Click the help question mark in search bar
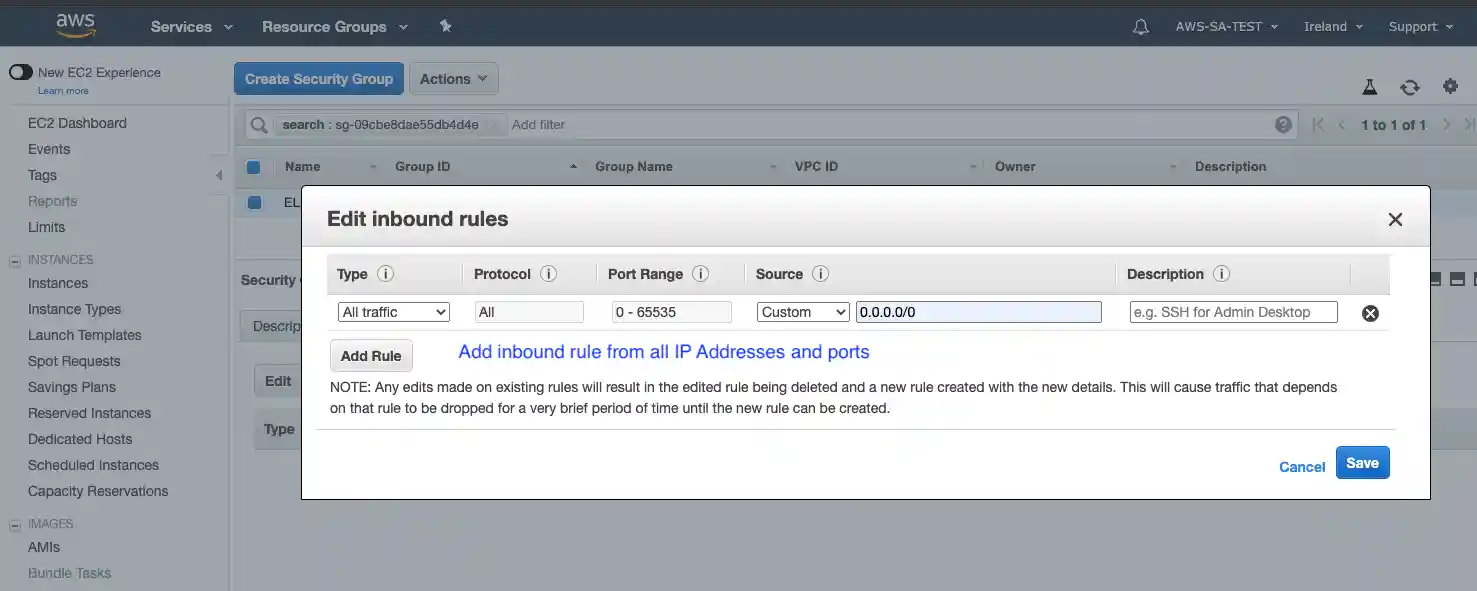Image resolution: width=1477 pixels, height=591 pixels. click(x=1284, y=125)
